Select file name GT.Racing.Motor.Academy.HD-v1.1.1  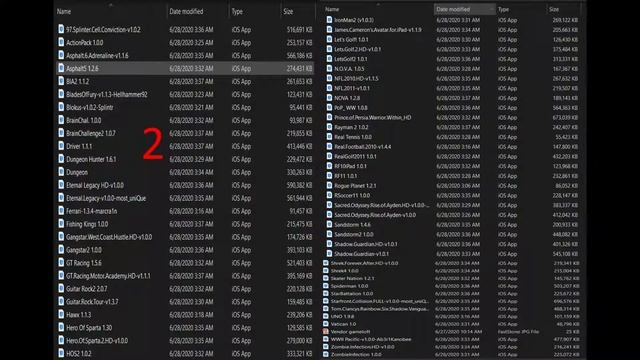tap(108, 276)
